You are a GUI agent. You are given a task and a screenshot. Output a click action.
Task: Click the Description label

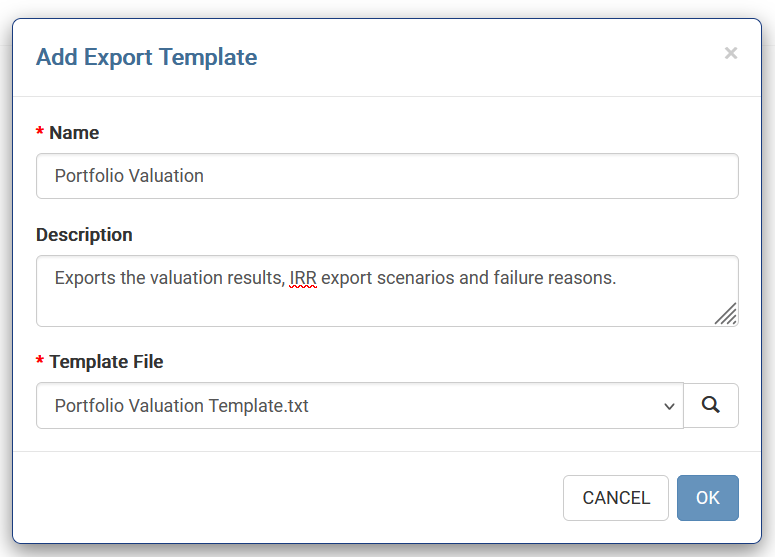[84, 235]
